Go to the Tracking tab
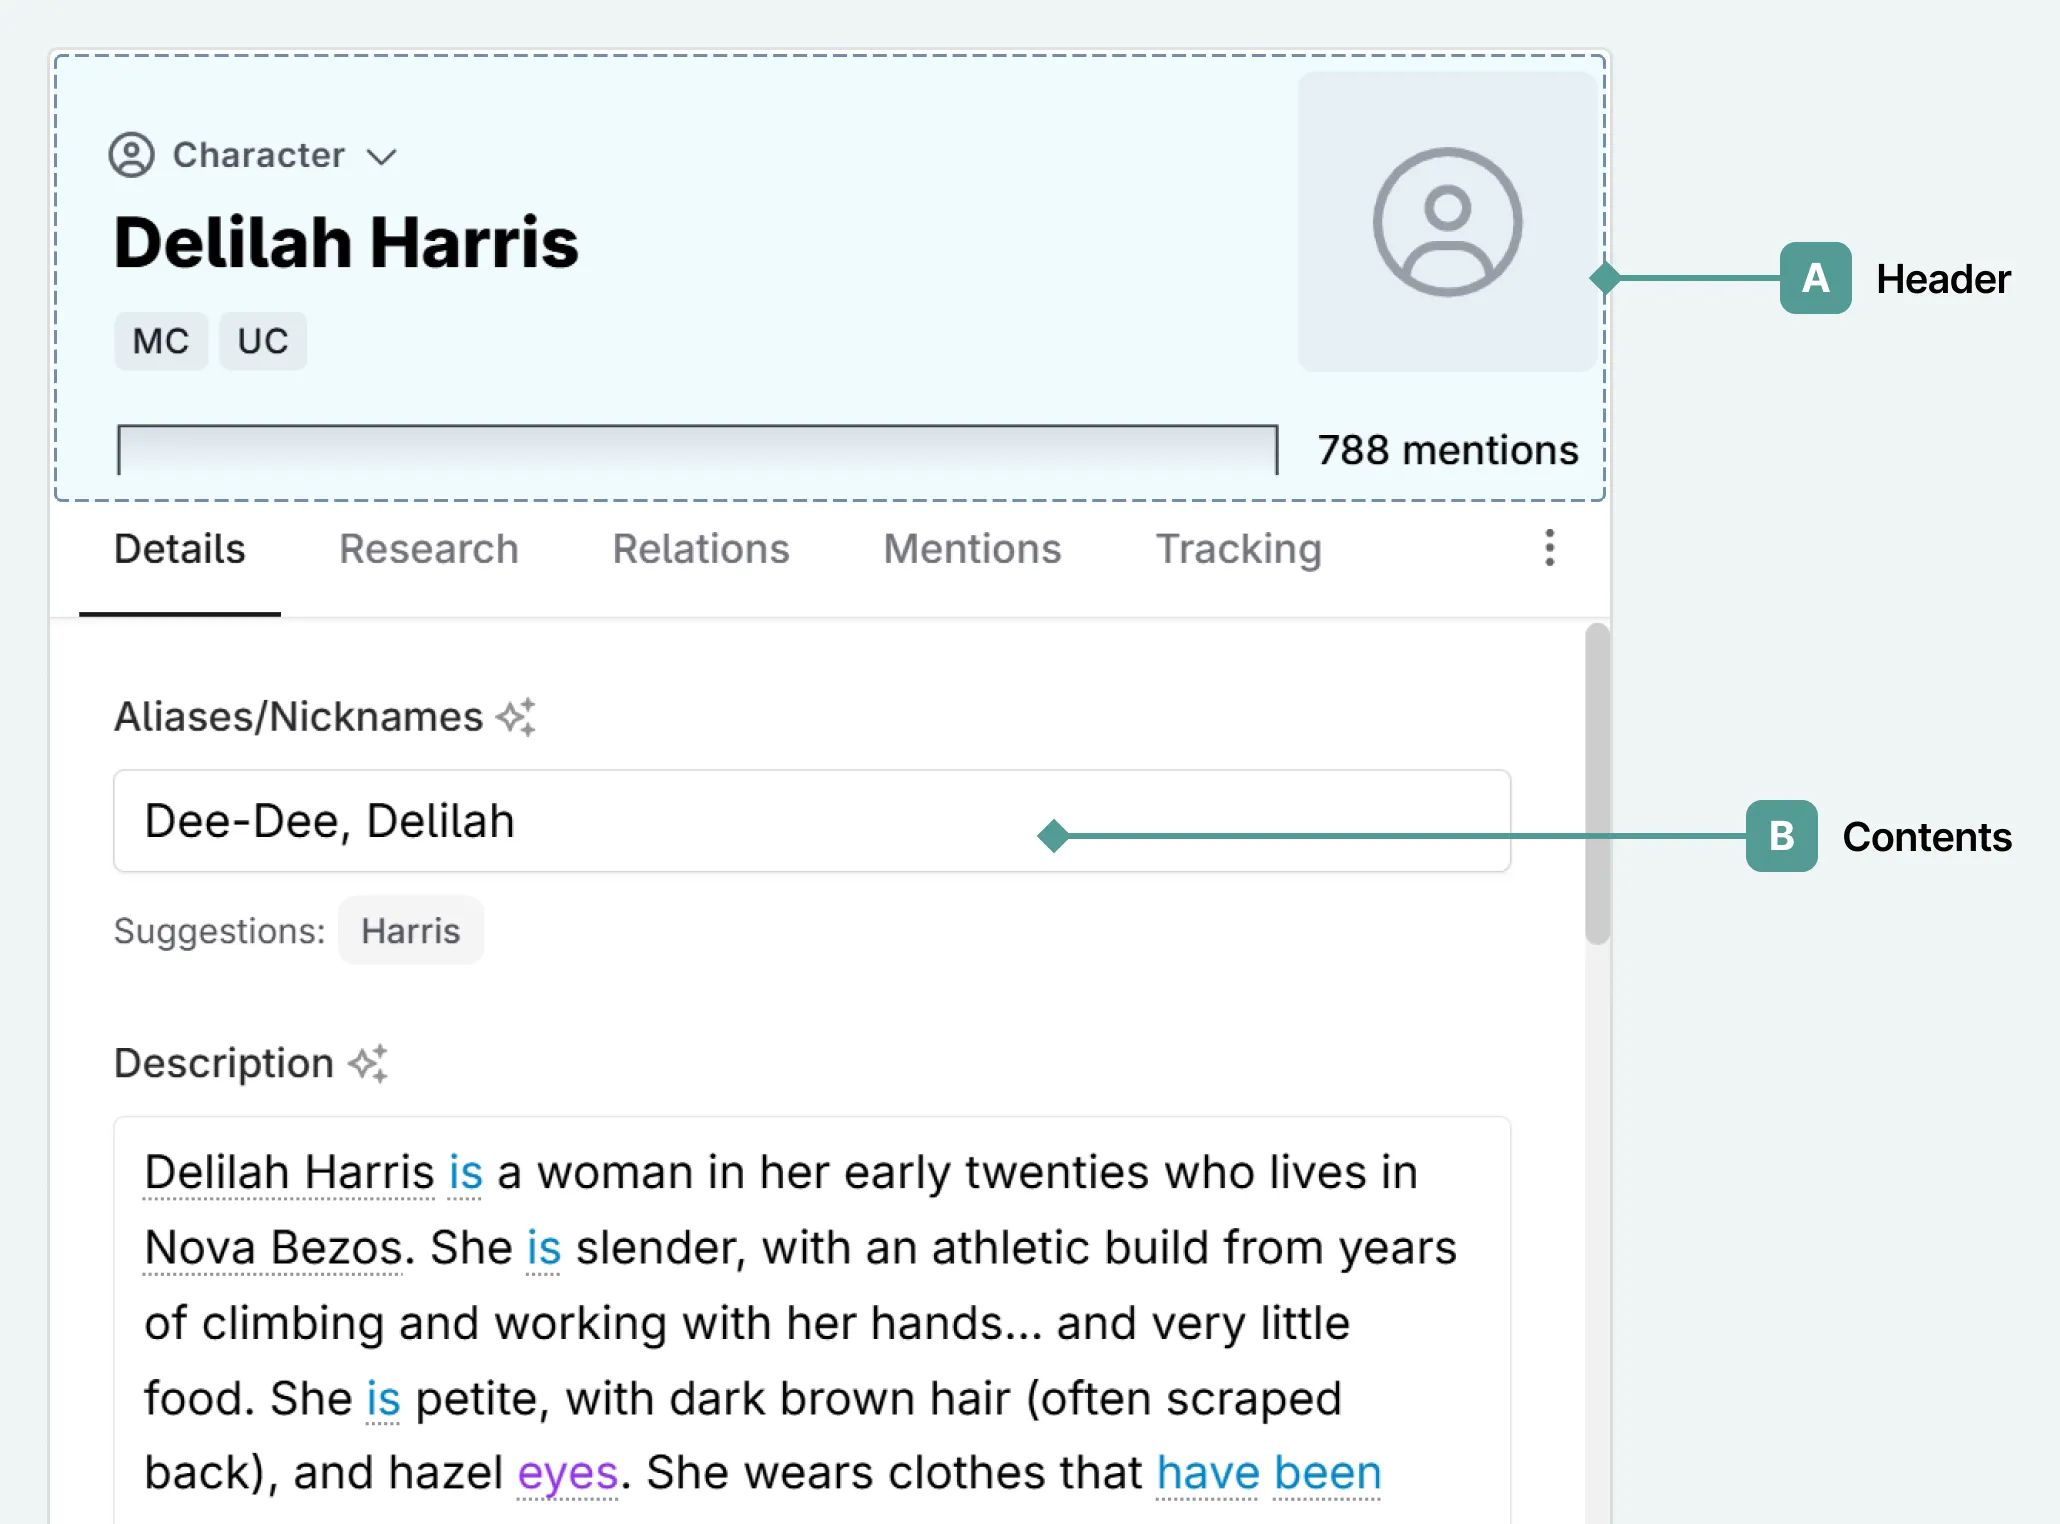 pyautogui.click(x=1239, y=549)
